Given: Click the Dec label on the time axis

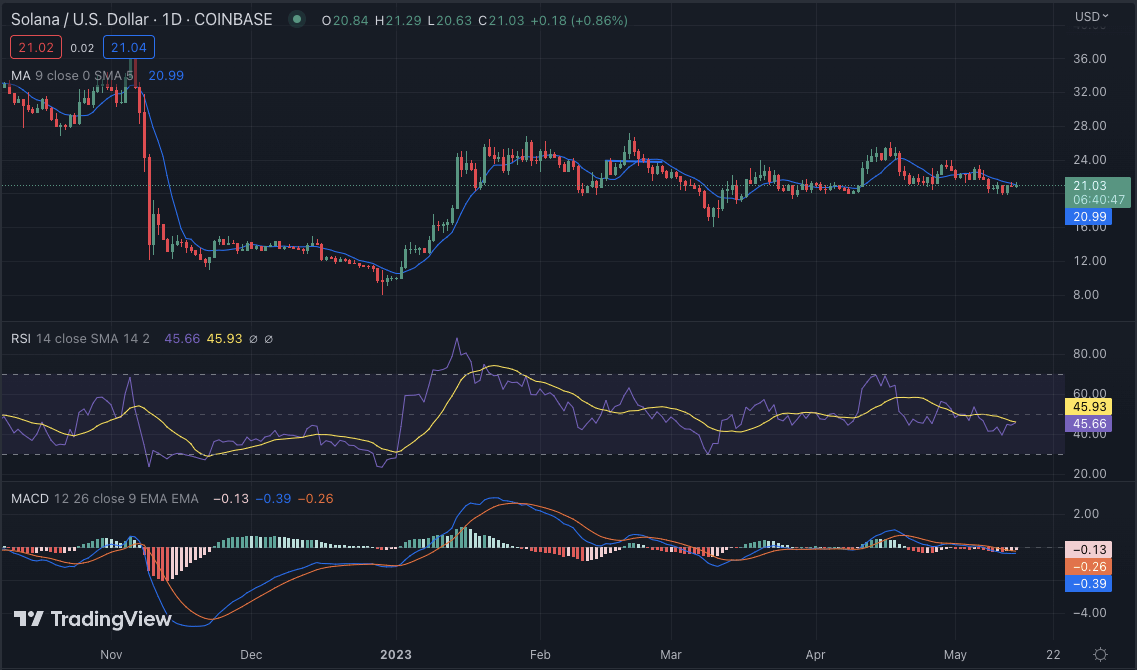Looking at the screenshot, I should pos(251,655).
